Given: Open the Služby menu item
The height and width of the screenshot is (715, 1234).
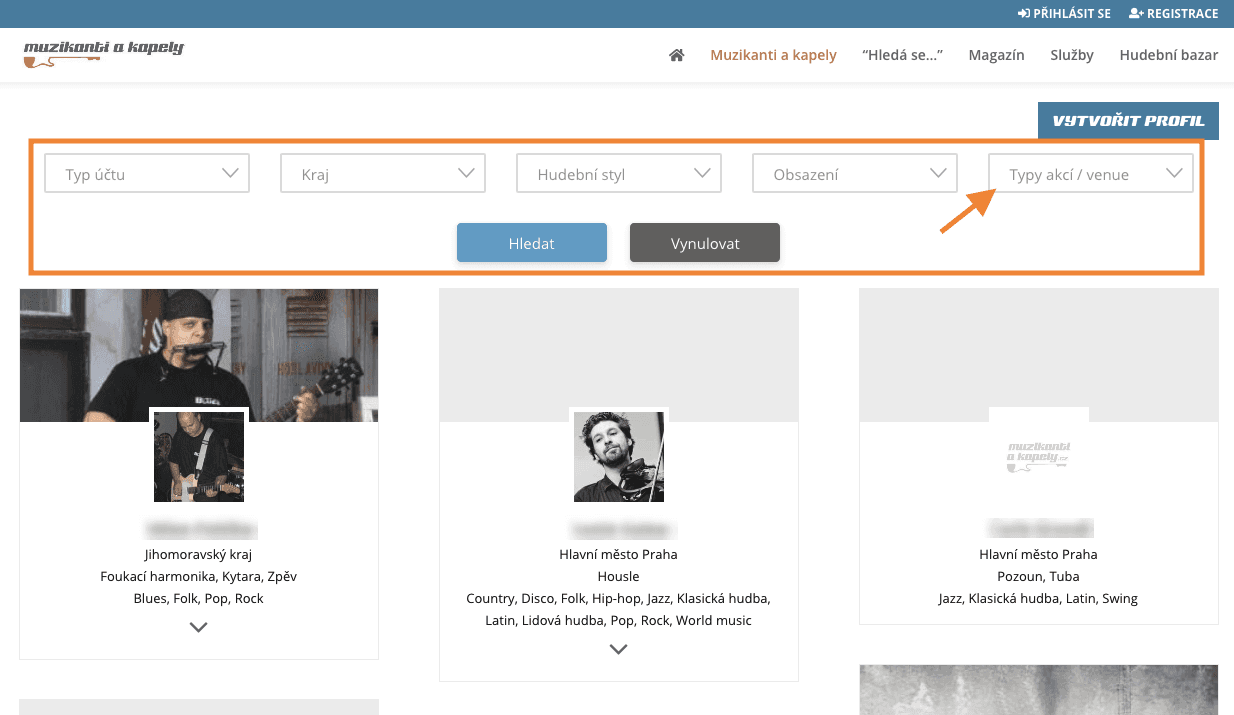Looking at the screenshot, I should pyautogui.click(x=1072, y=55).
